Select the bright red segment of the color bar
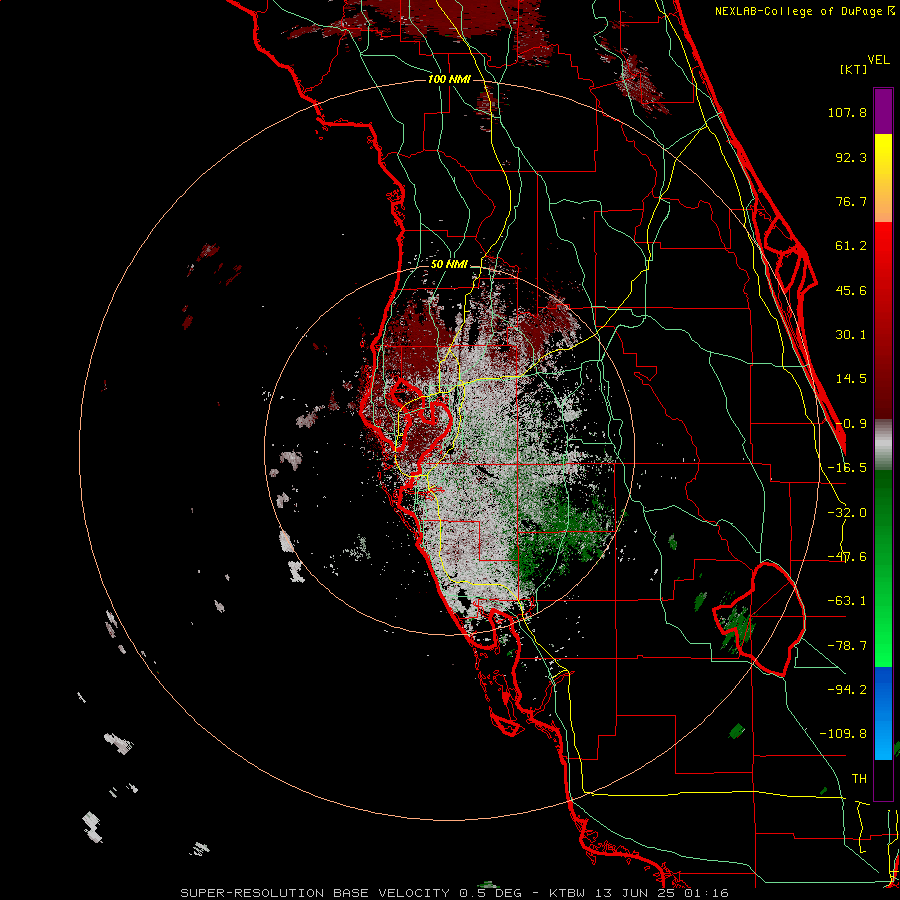Screen dimensions: 900x900 coord(883,255)
